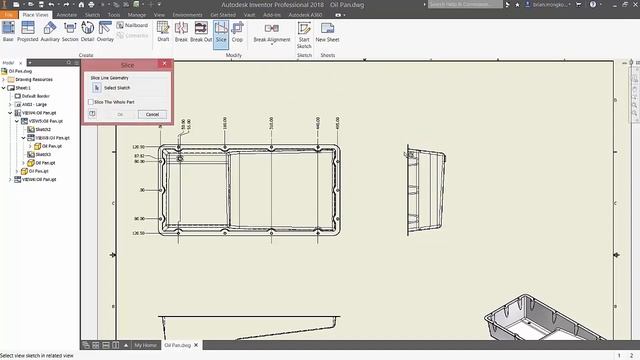
Task: Collapse the VIEW8:Oil Pan.ipt node
Action: 23,138
